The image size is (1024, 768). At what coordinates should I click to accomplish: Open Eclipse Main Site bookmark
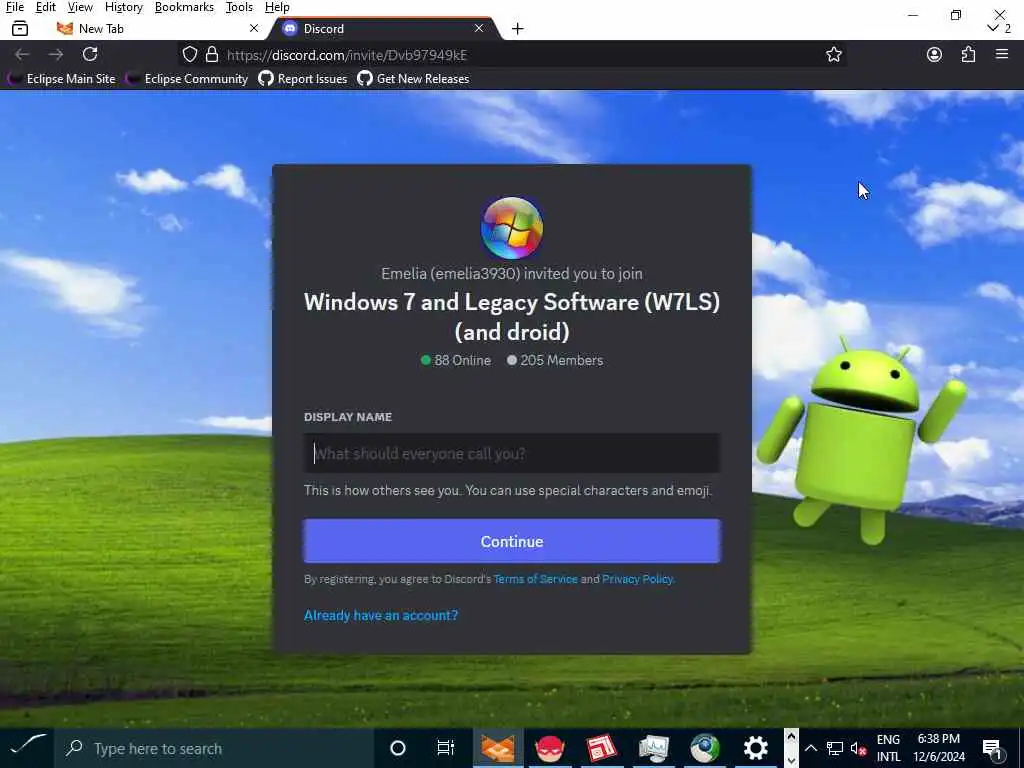pyautogui.click(x=61, y=78)
